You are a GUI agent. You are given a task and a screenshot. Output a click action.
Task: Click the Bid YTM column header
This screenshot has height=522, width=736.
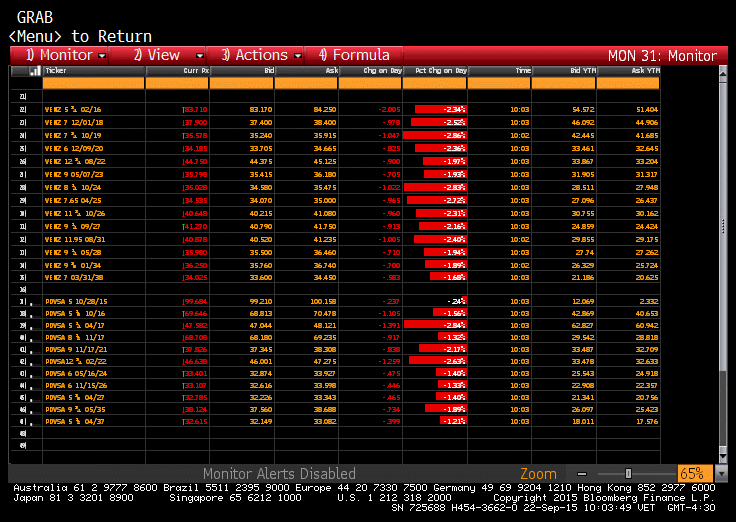coord(564,71)
